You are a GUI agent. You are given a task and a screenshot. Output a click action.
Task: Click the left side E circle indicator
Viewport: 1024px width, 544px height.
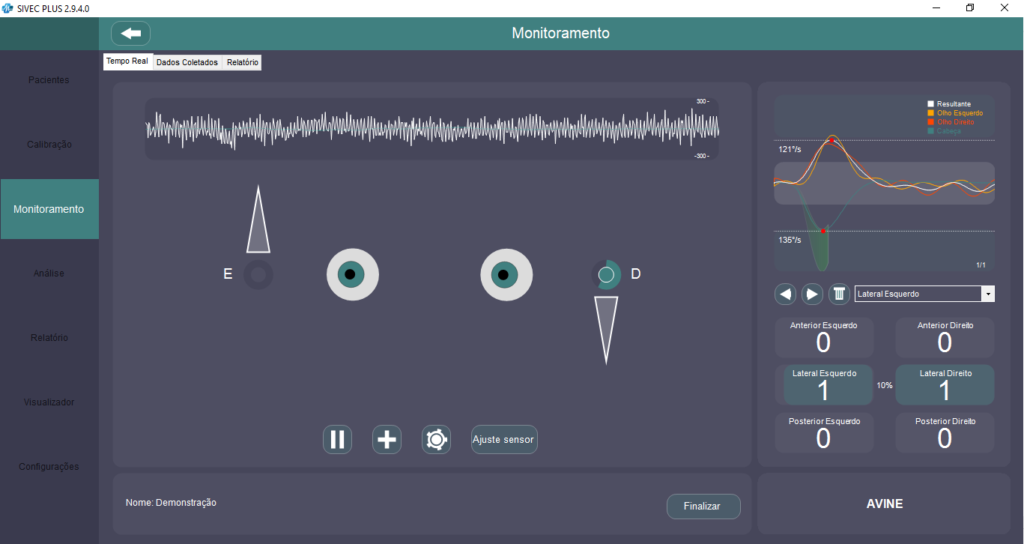coord(258,275)
